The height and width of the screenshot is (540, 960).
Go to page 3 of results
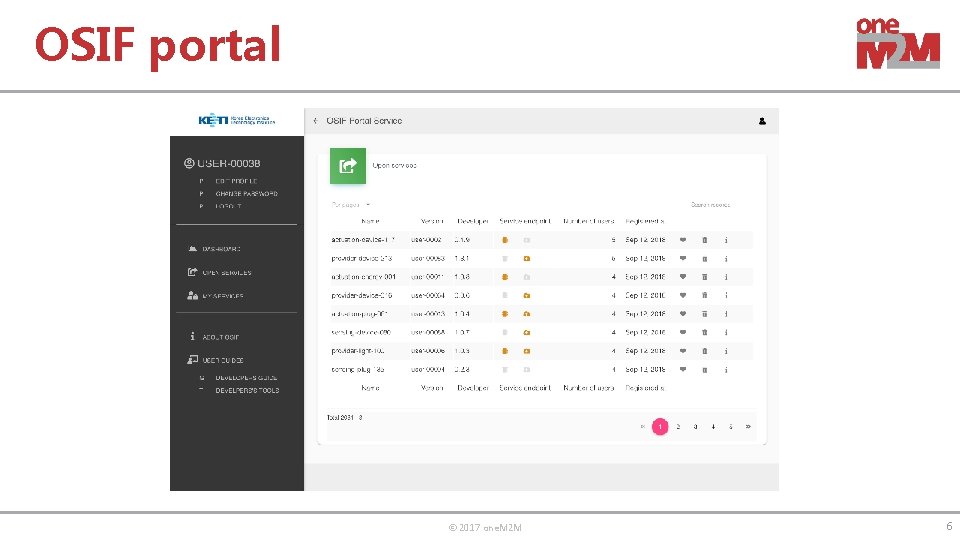coord(696,427)
